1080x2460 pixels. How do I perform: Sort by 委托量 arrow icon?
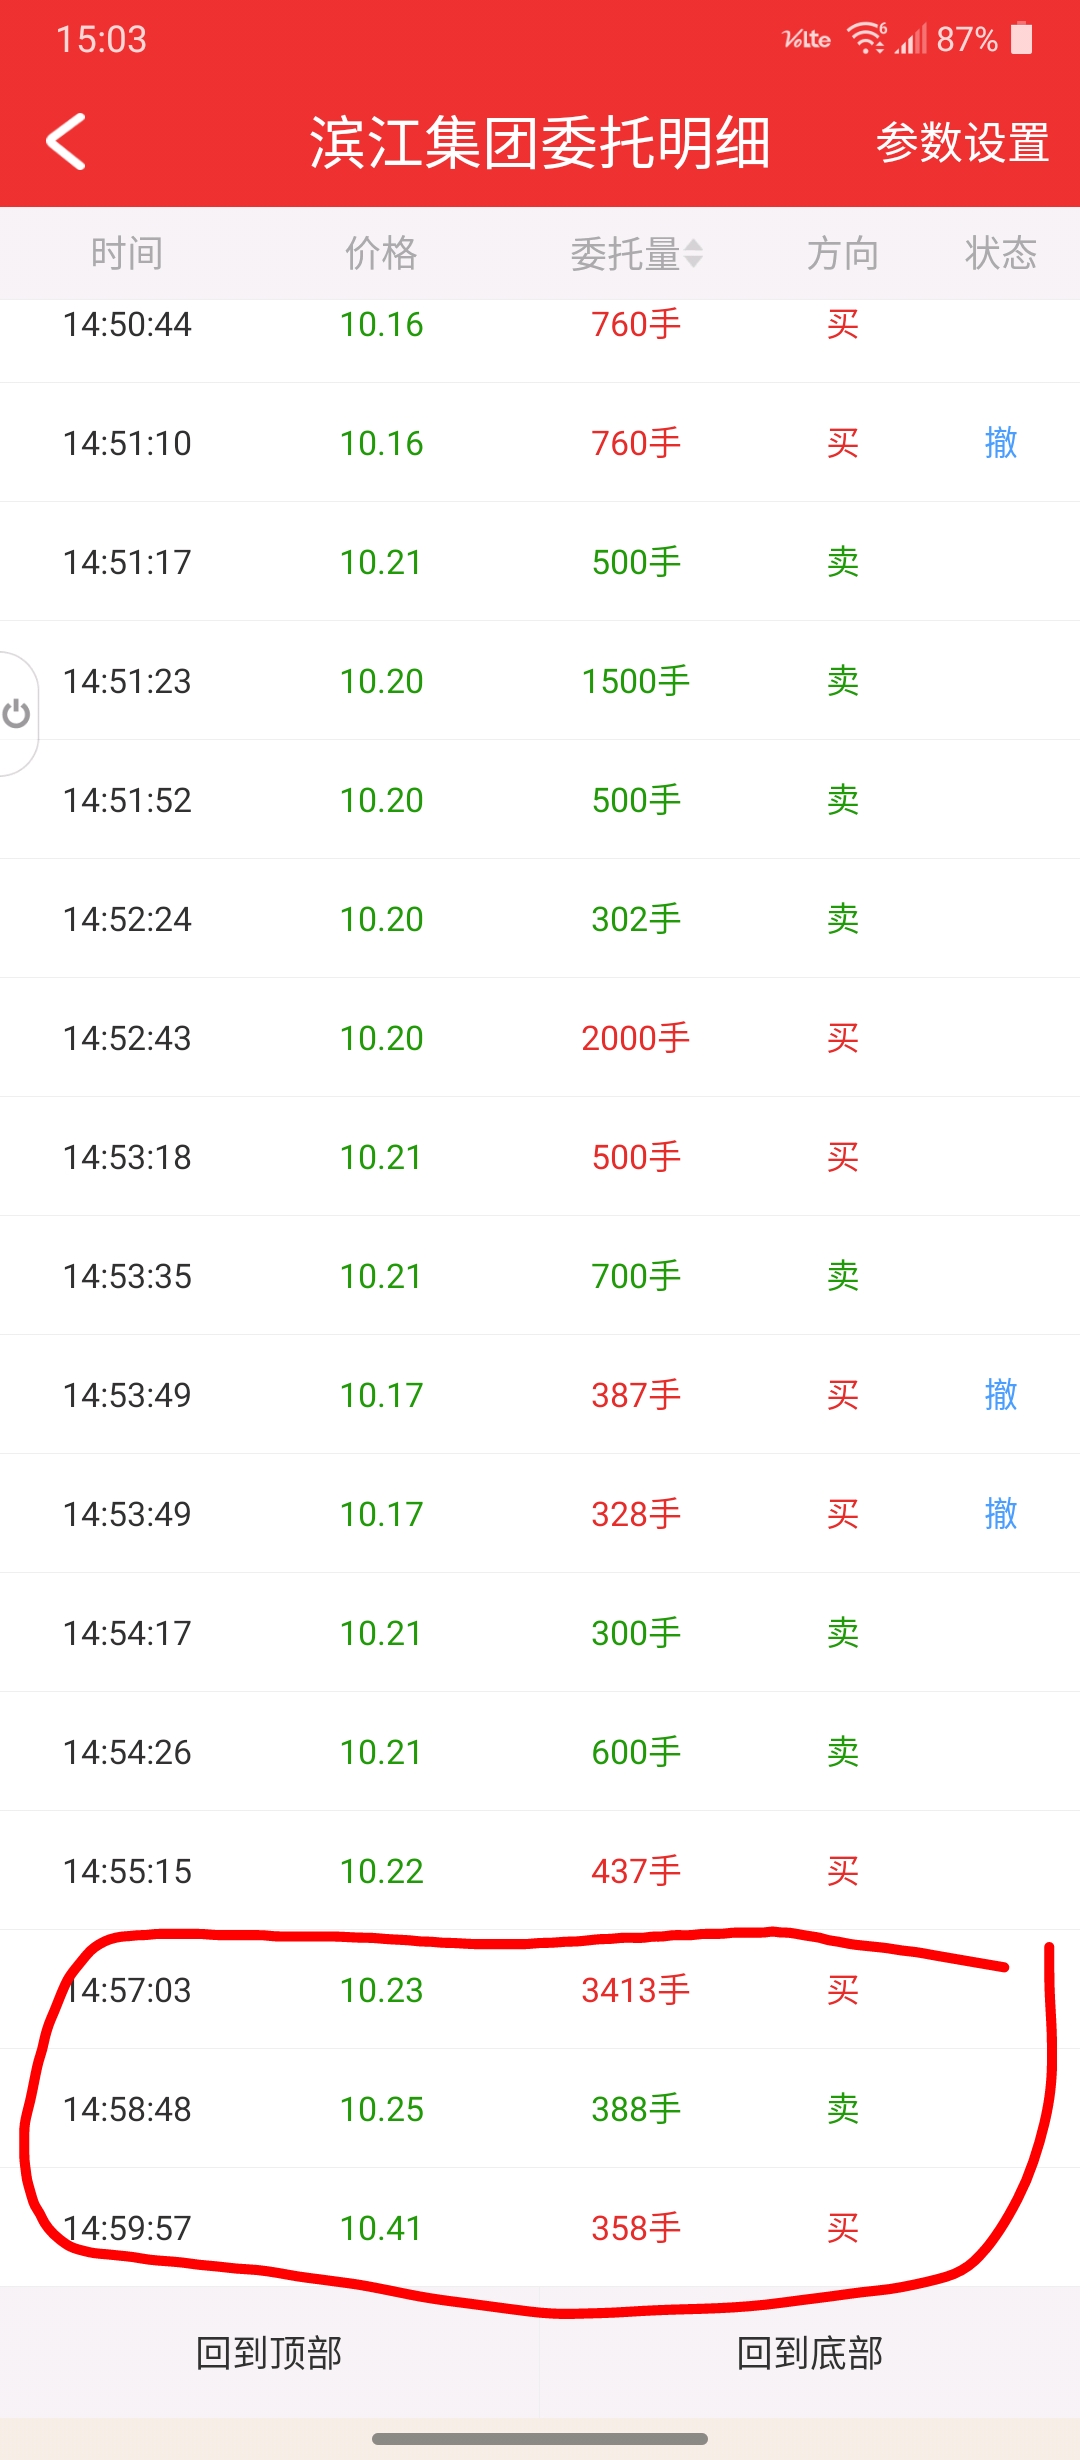pyautogui.click(x=693, y=254)
